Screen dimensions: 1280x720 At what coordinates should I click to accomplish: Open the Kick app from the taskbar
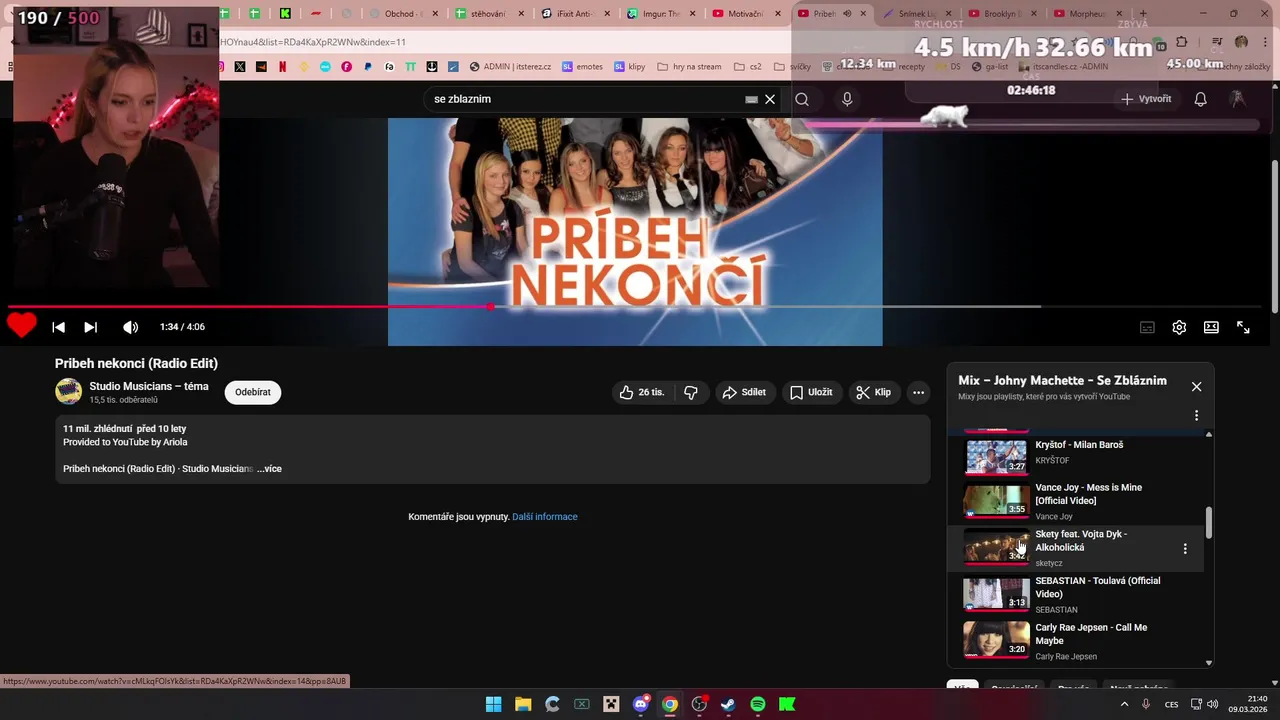[x=787, y=704]
